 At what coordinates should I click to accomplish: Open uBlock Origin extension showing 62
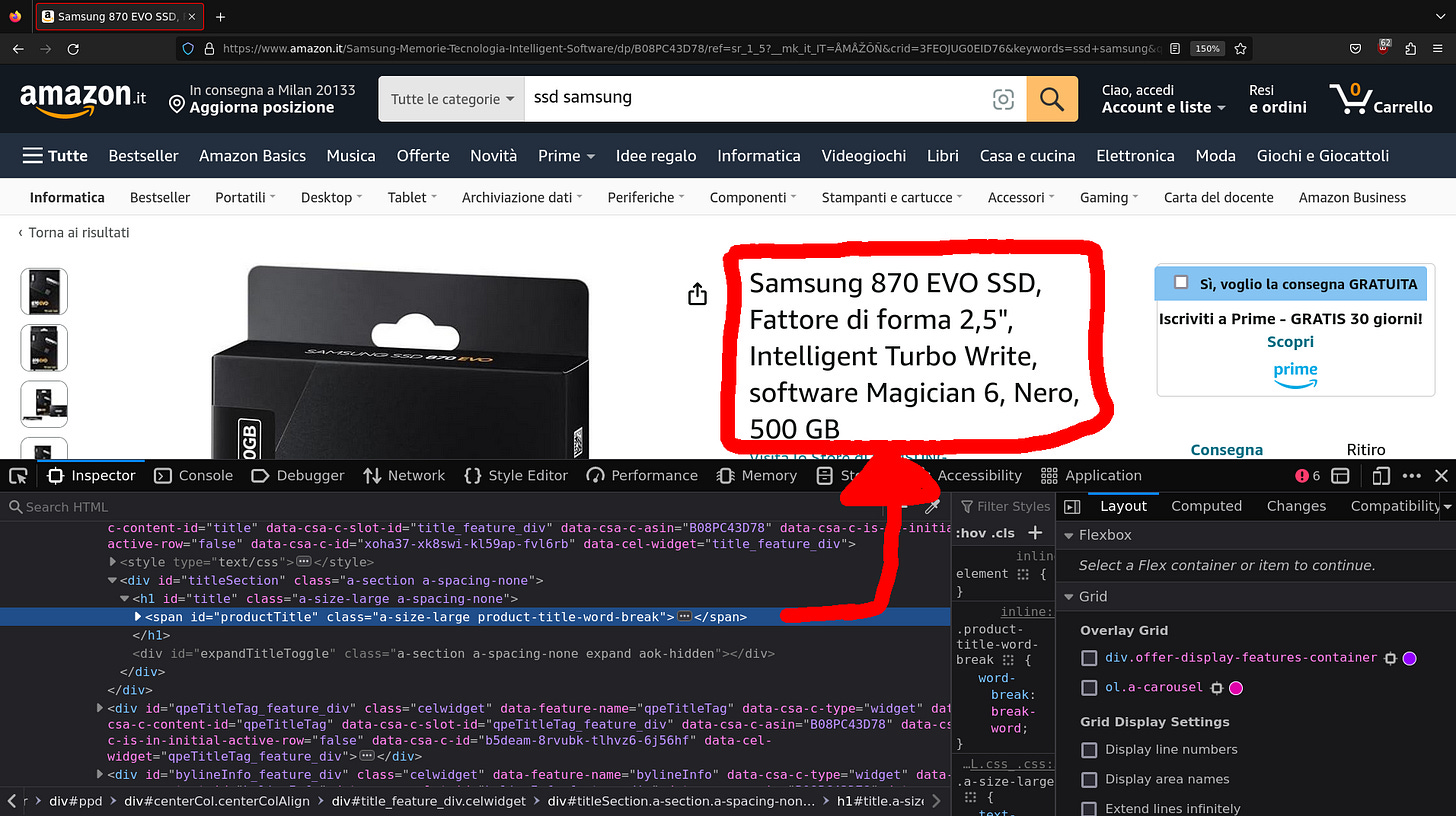1383,47
